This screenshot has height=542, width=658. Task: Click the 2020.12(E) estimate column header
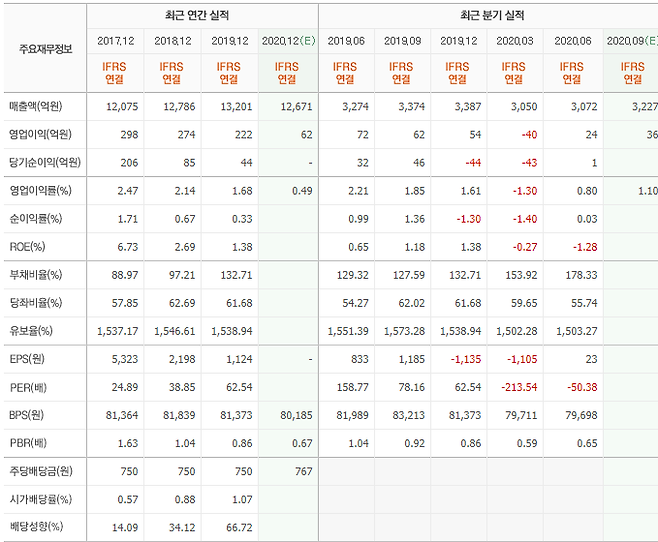click(287, 41)
